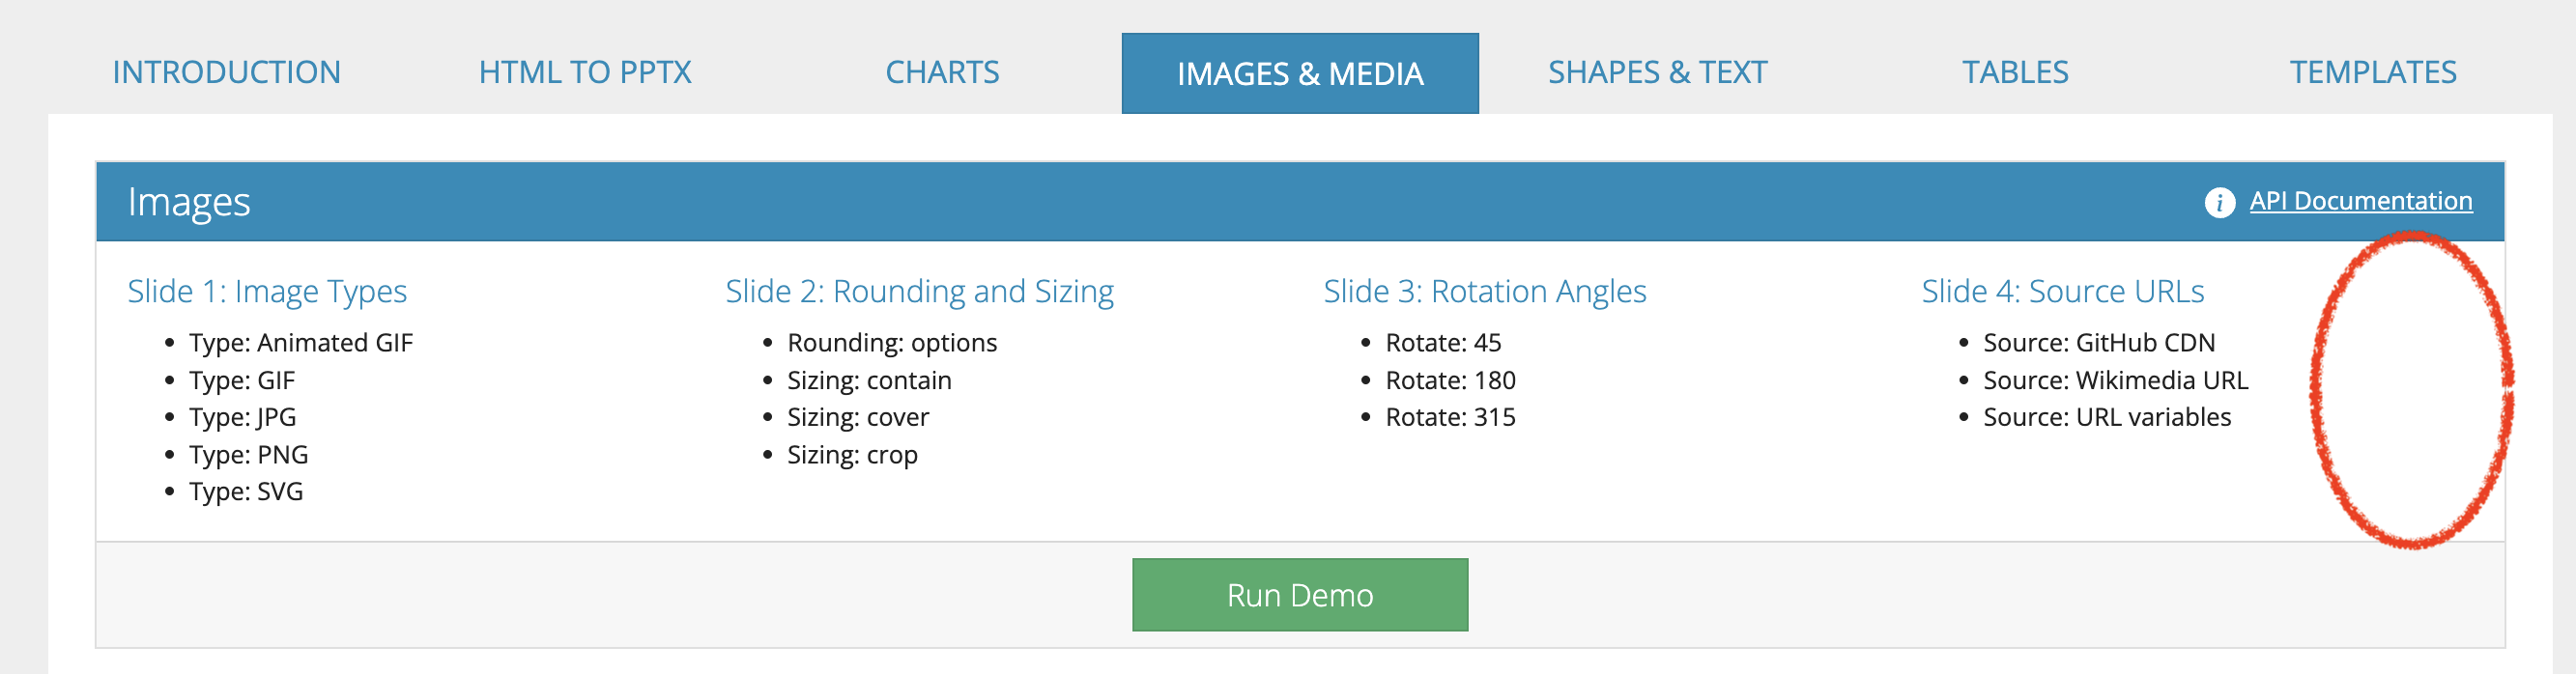The height and width of the screenshot is (674, 2576).
Task: Click the Source: GitHub CDN item
Action: pyautogui.click(x=2099, y=343)
